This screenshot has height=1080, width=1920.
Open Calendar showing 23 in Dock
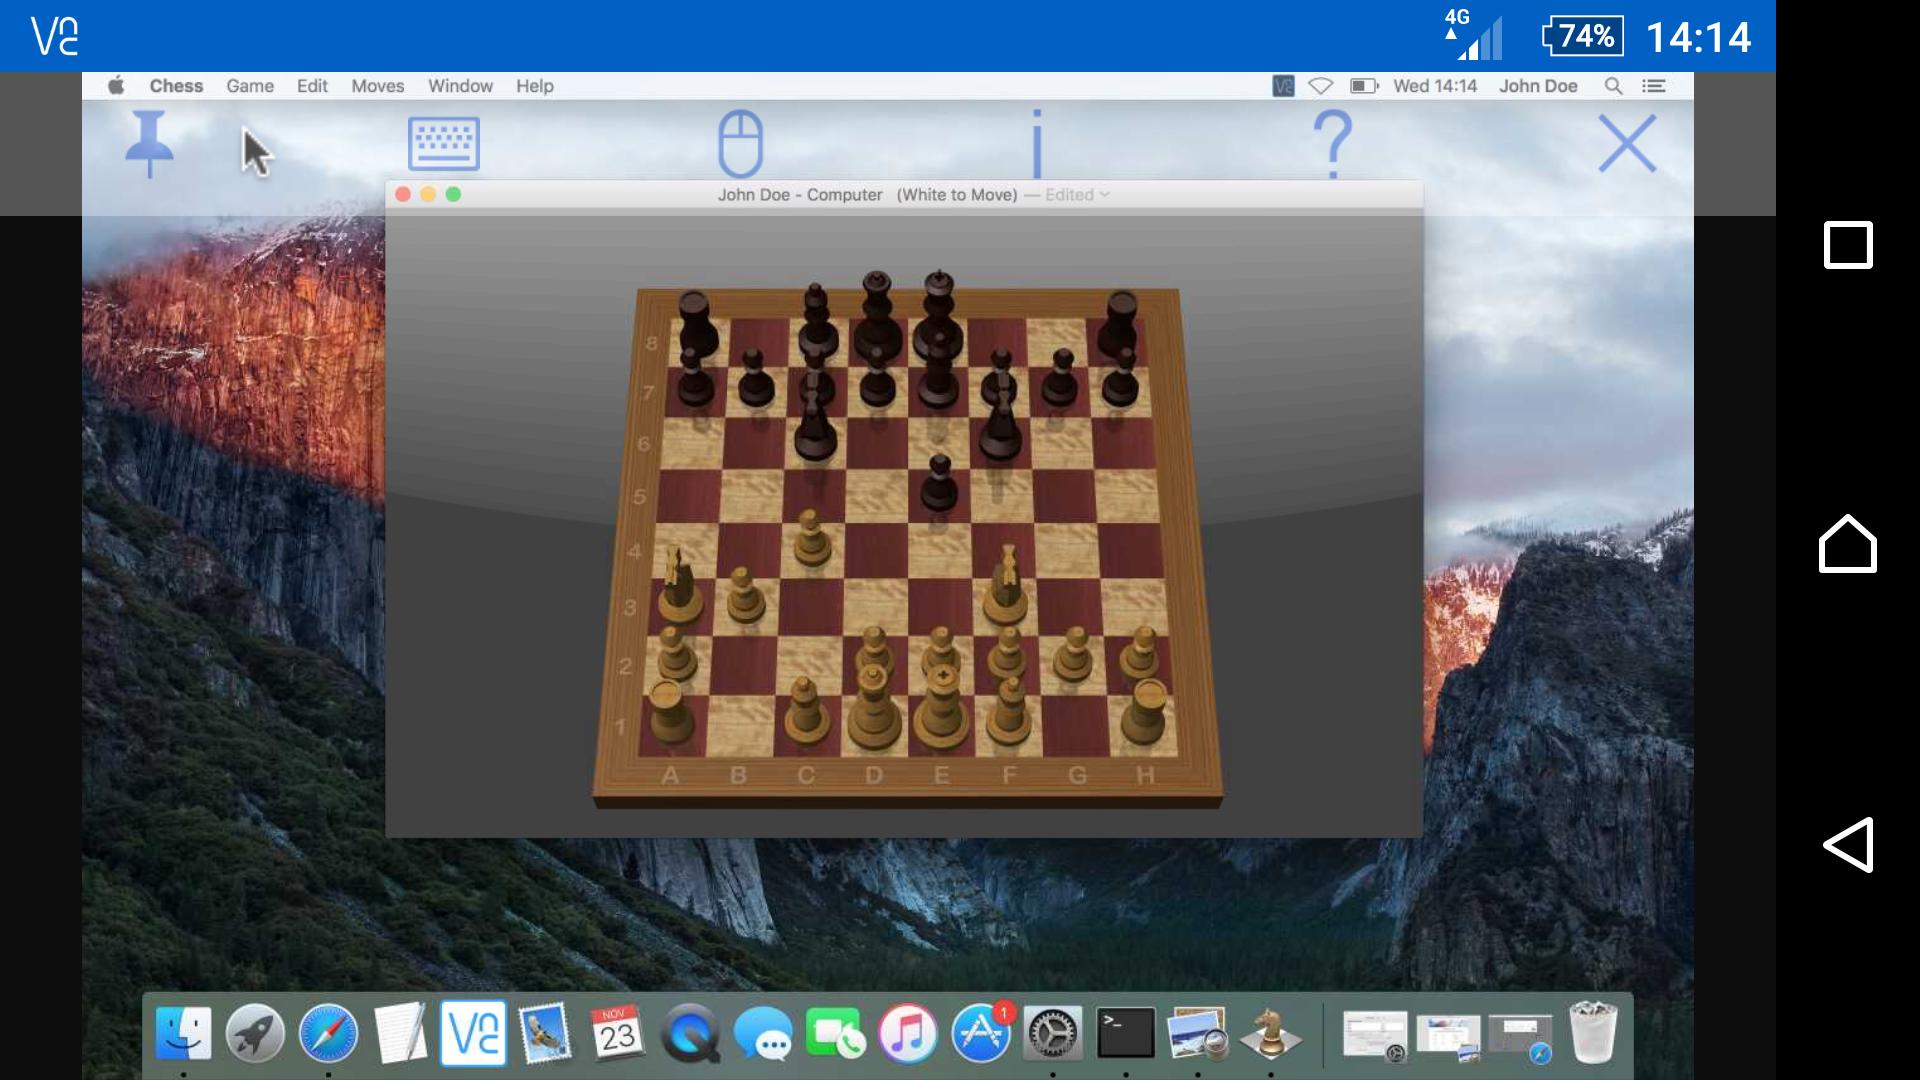617,1033
